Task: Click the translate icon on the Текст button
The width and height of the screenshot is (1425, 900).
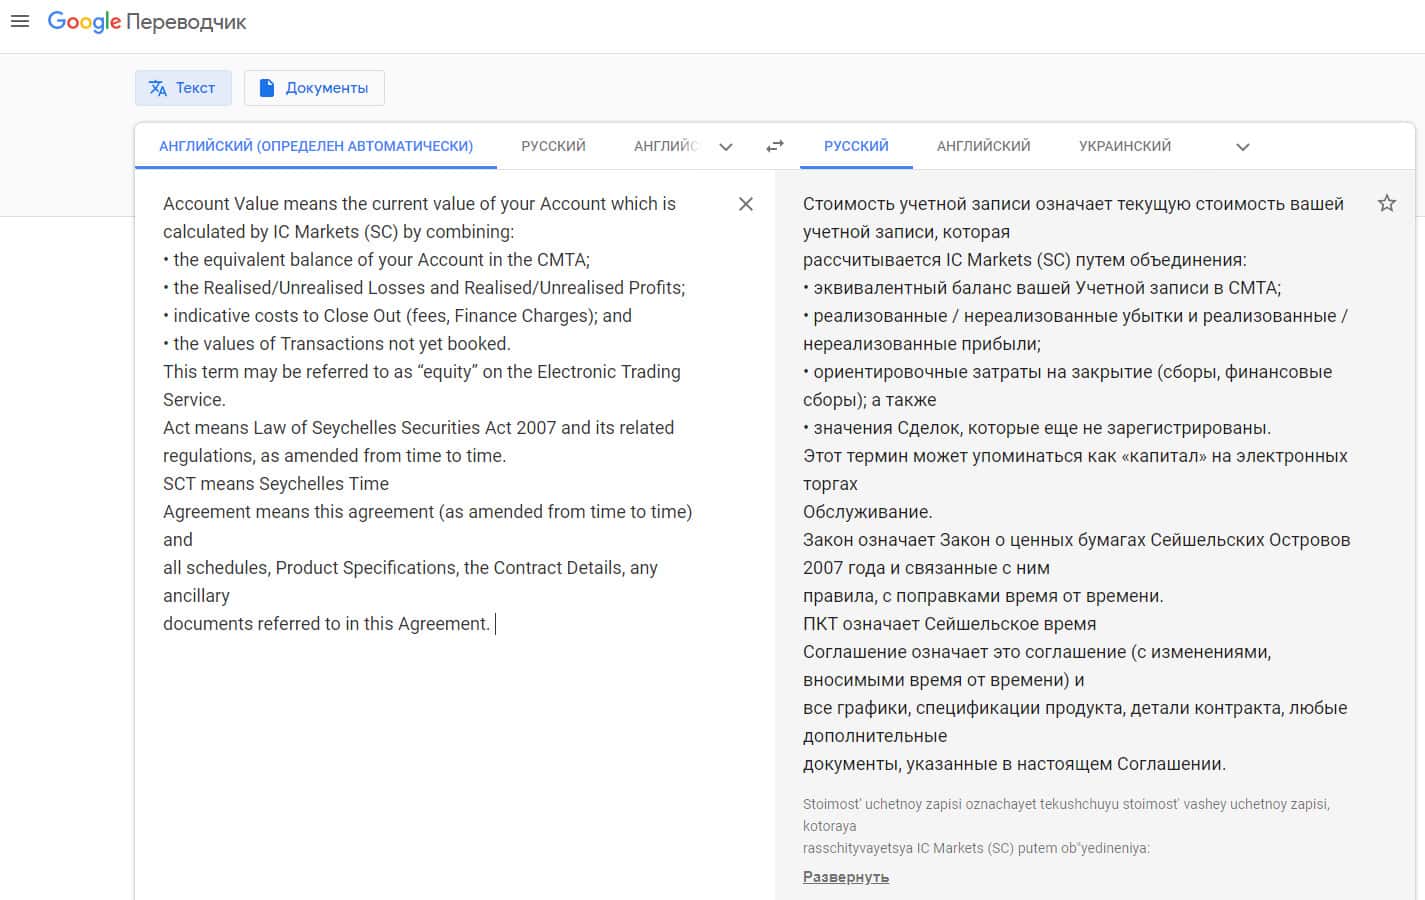Action: coord(158,88)
